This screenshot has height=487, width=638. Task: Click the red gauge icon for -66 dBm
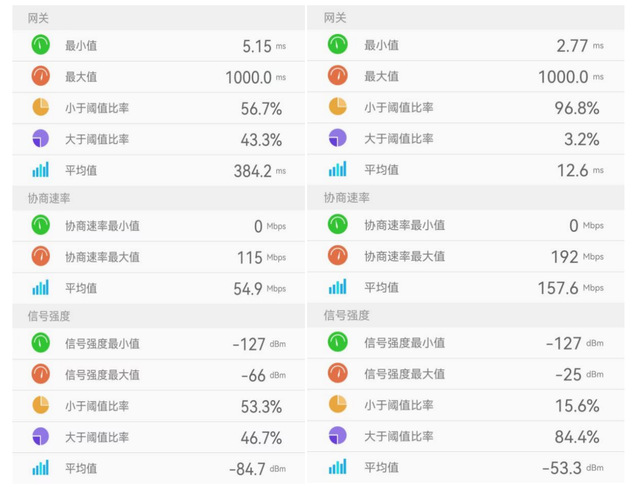point(40,374)
